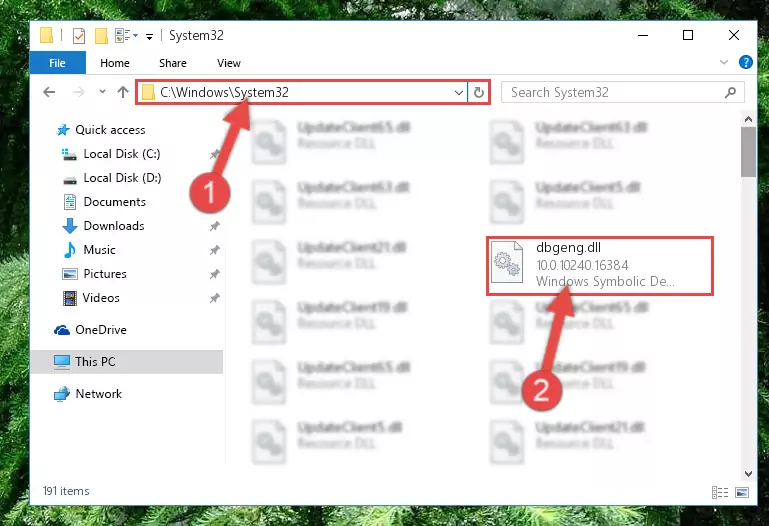Screen dimensions: 769x526
Task: Click the pin icon beside Downloads
Action: (x=215, y=226)
